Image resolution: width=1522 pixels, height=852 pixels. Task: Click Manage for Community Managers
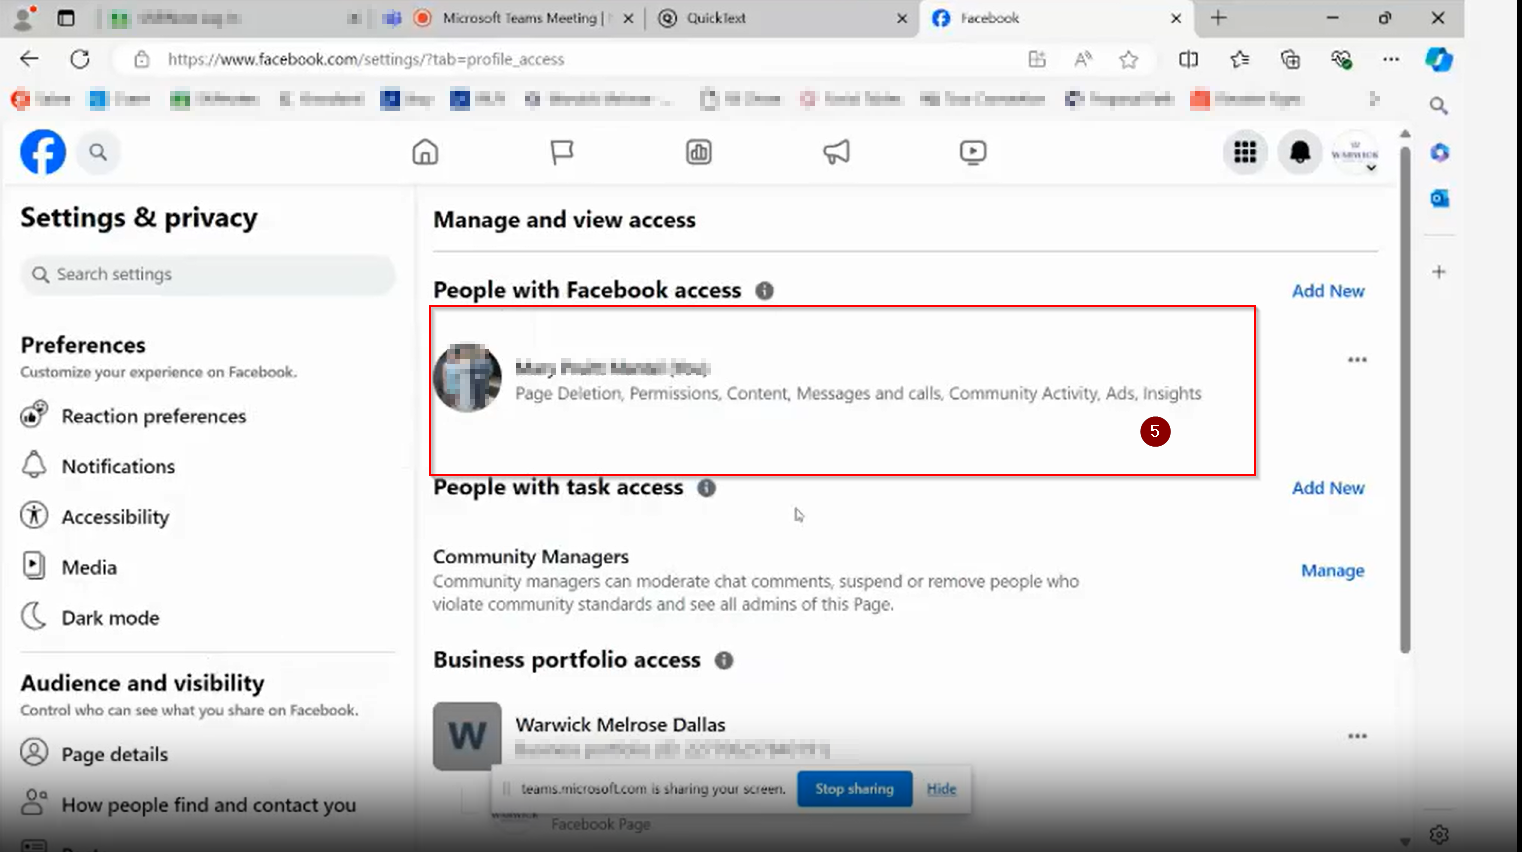tap(1332, 571)
